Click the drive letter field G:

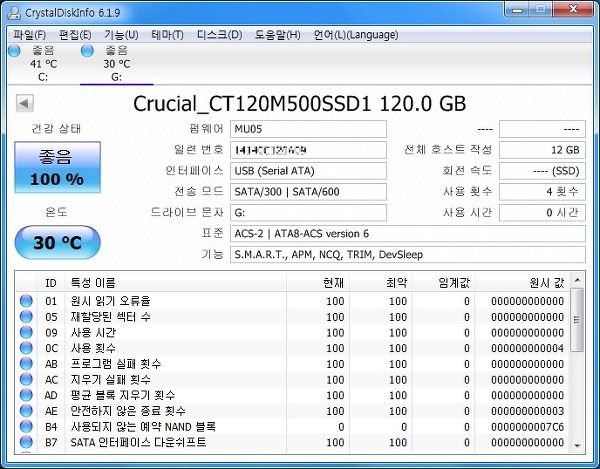click(308, 213)
